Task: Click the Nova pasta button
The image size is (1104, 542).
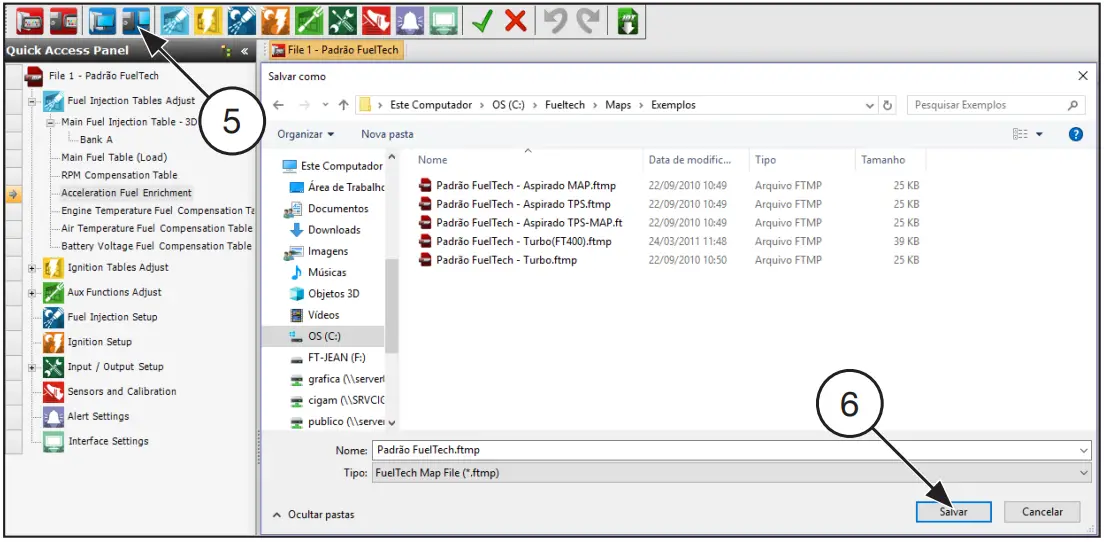Action: (387, 134)
